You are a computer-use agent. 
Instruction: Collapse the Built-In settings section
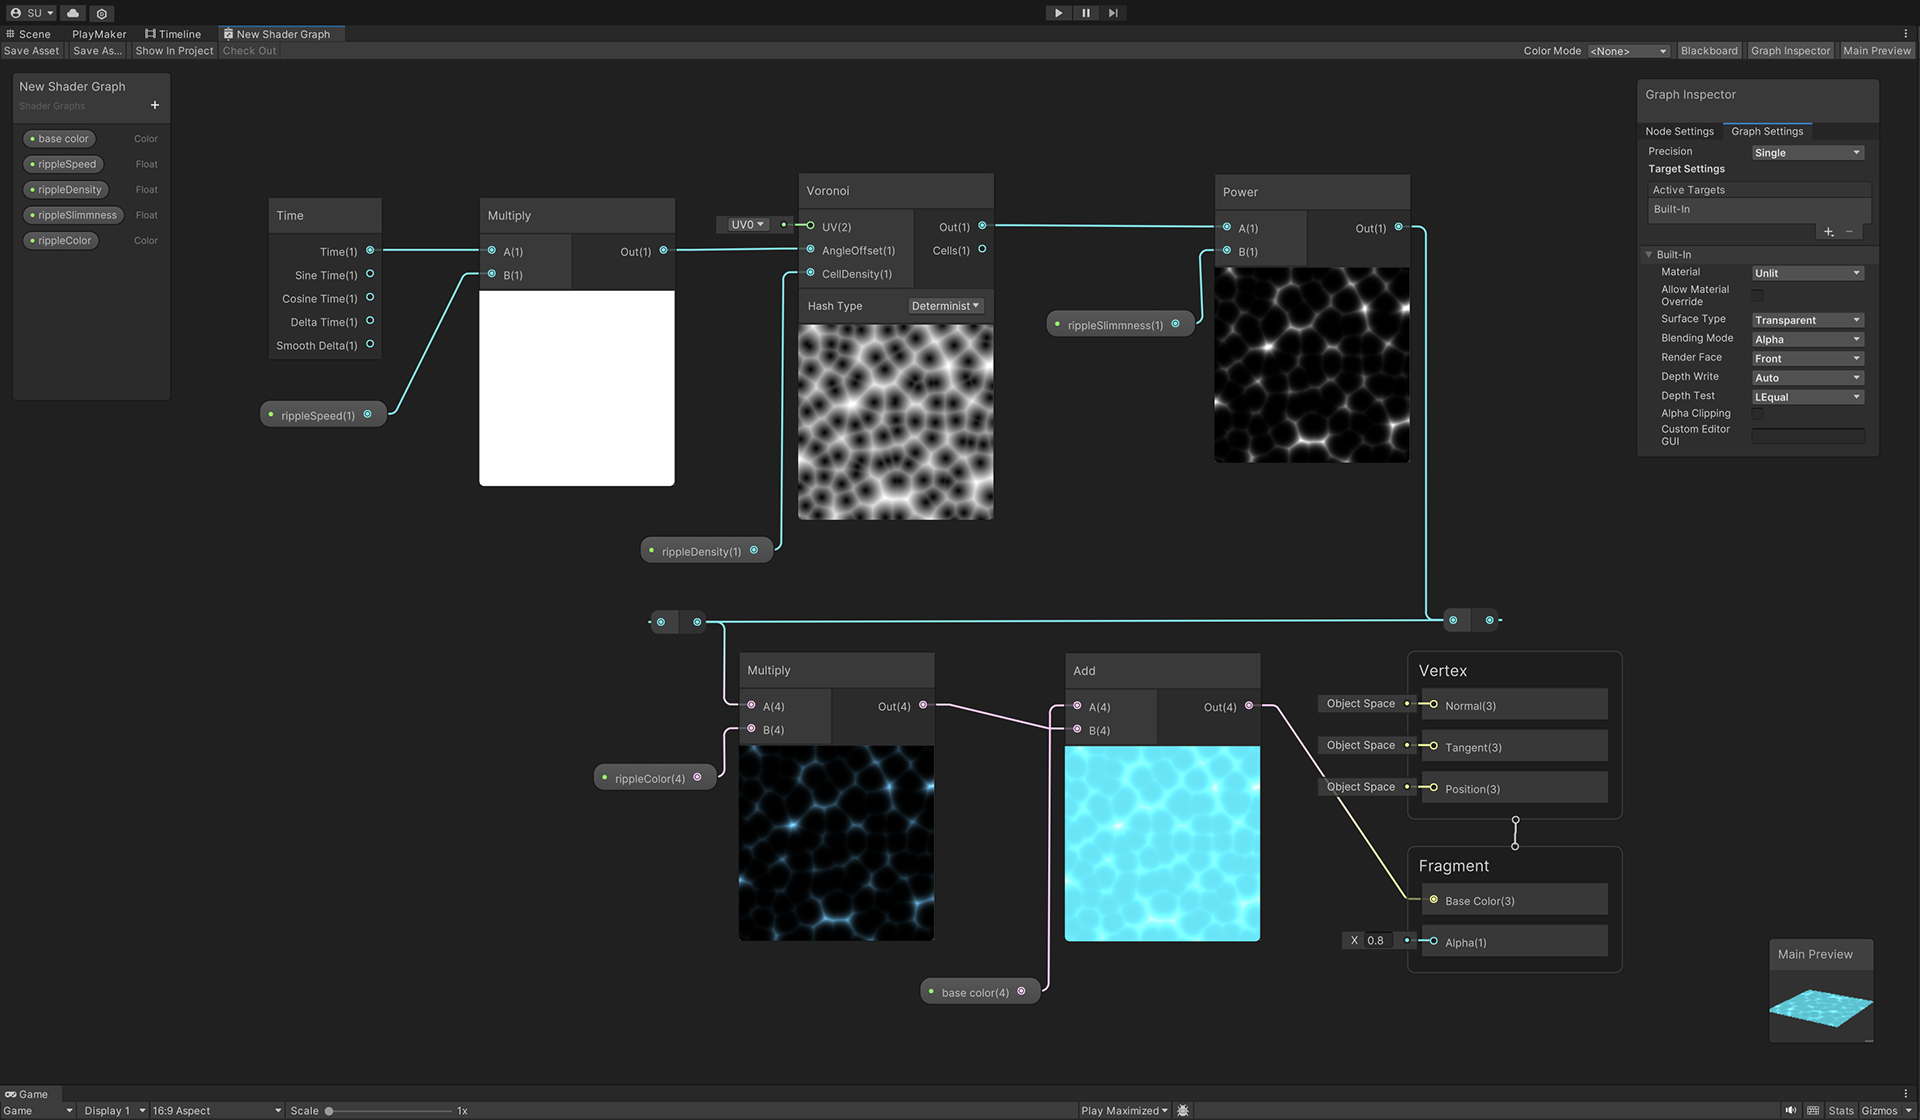tap(1649, 255)
